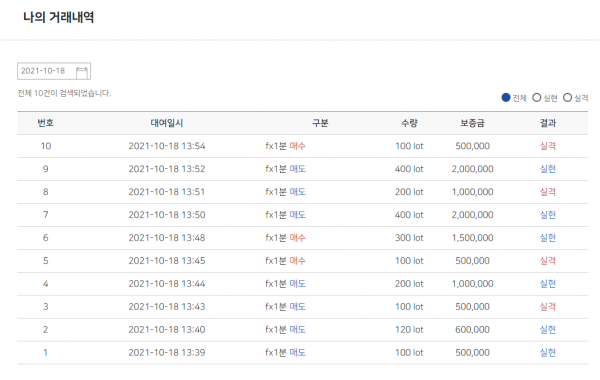This screenshot has width=600, height=380.
Task: Select the 전체 radio button
Action: click(x=506, y=98)
